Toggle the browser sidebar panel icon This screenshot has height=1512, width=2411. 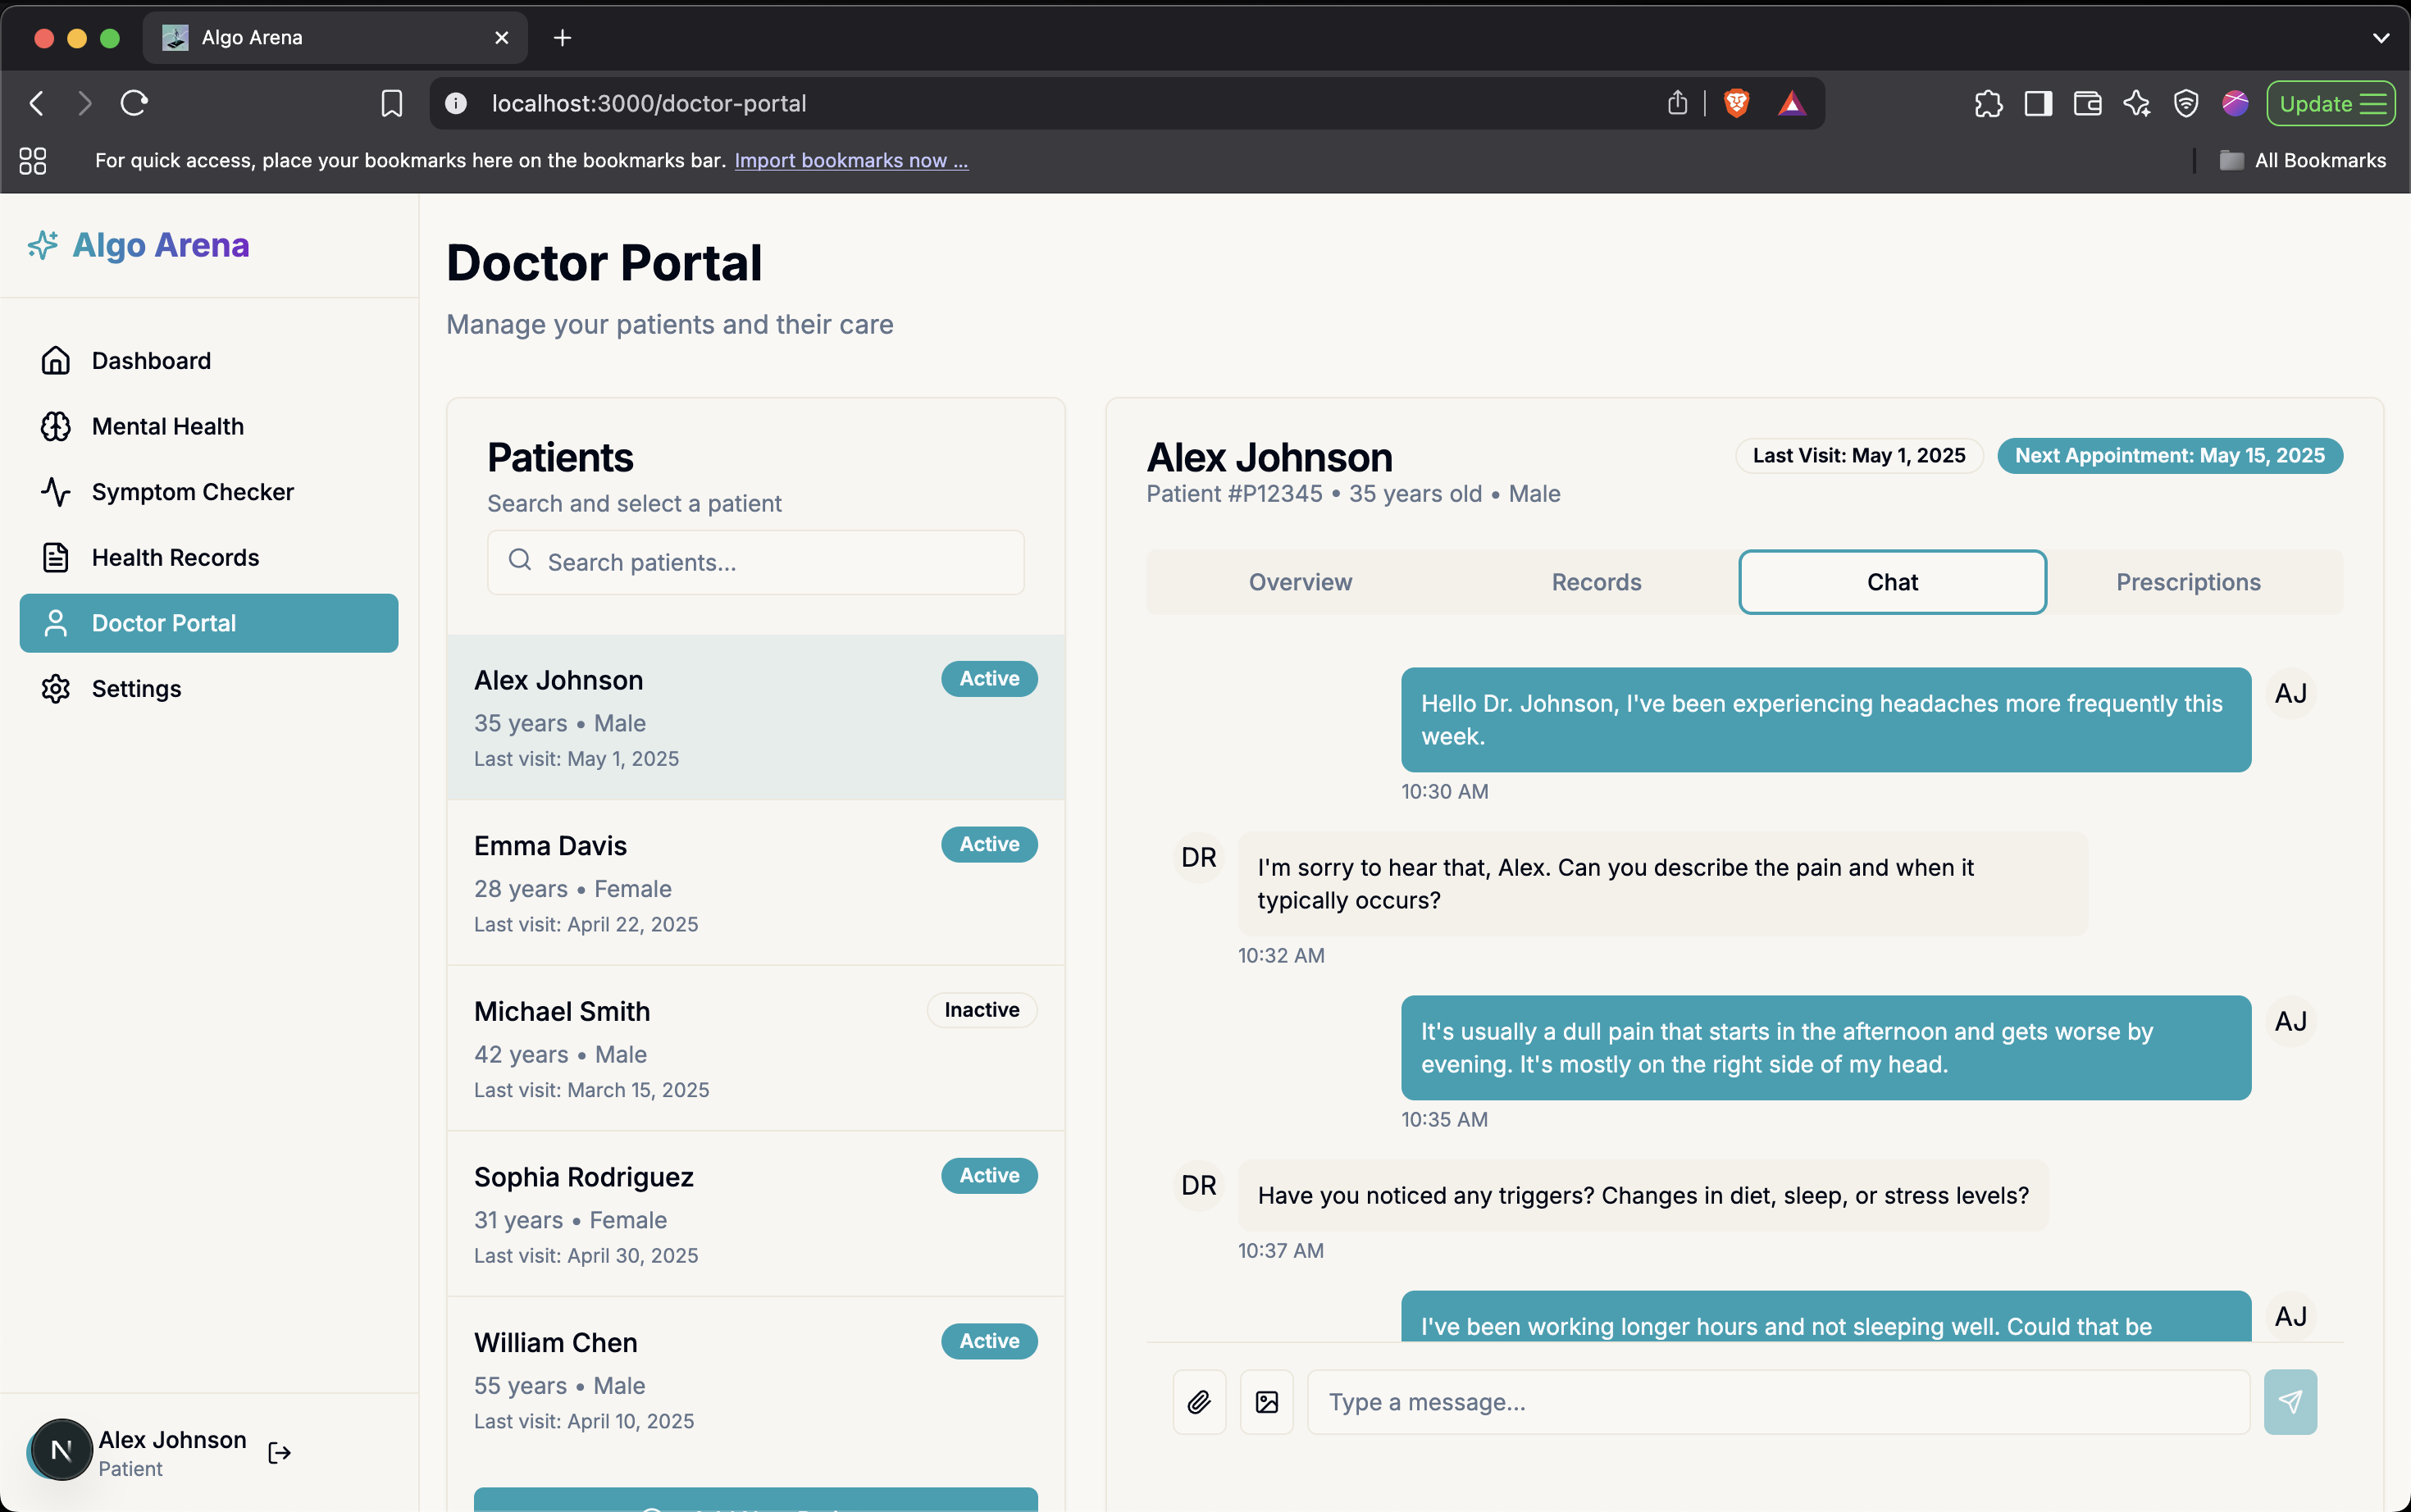point(2038,103)
